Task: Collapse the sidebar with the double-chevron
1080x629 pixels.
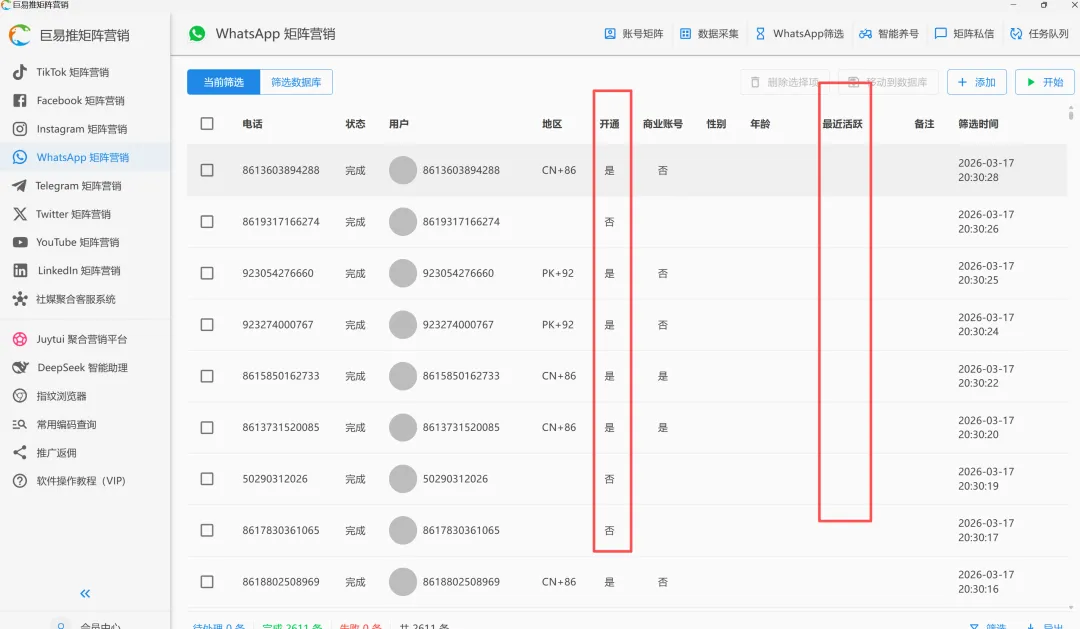Action: coord(84,593)
